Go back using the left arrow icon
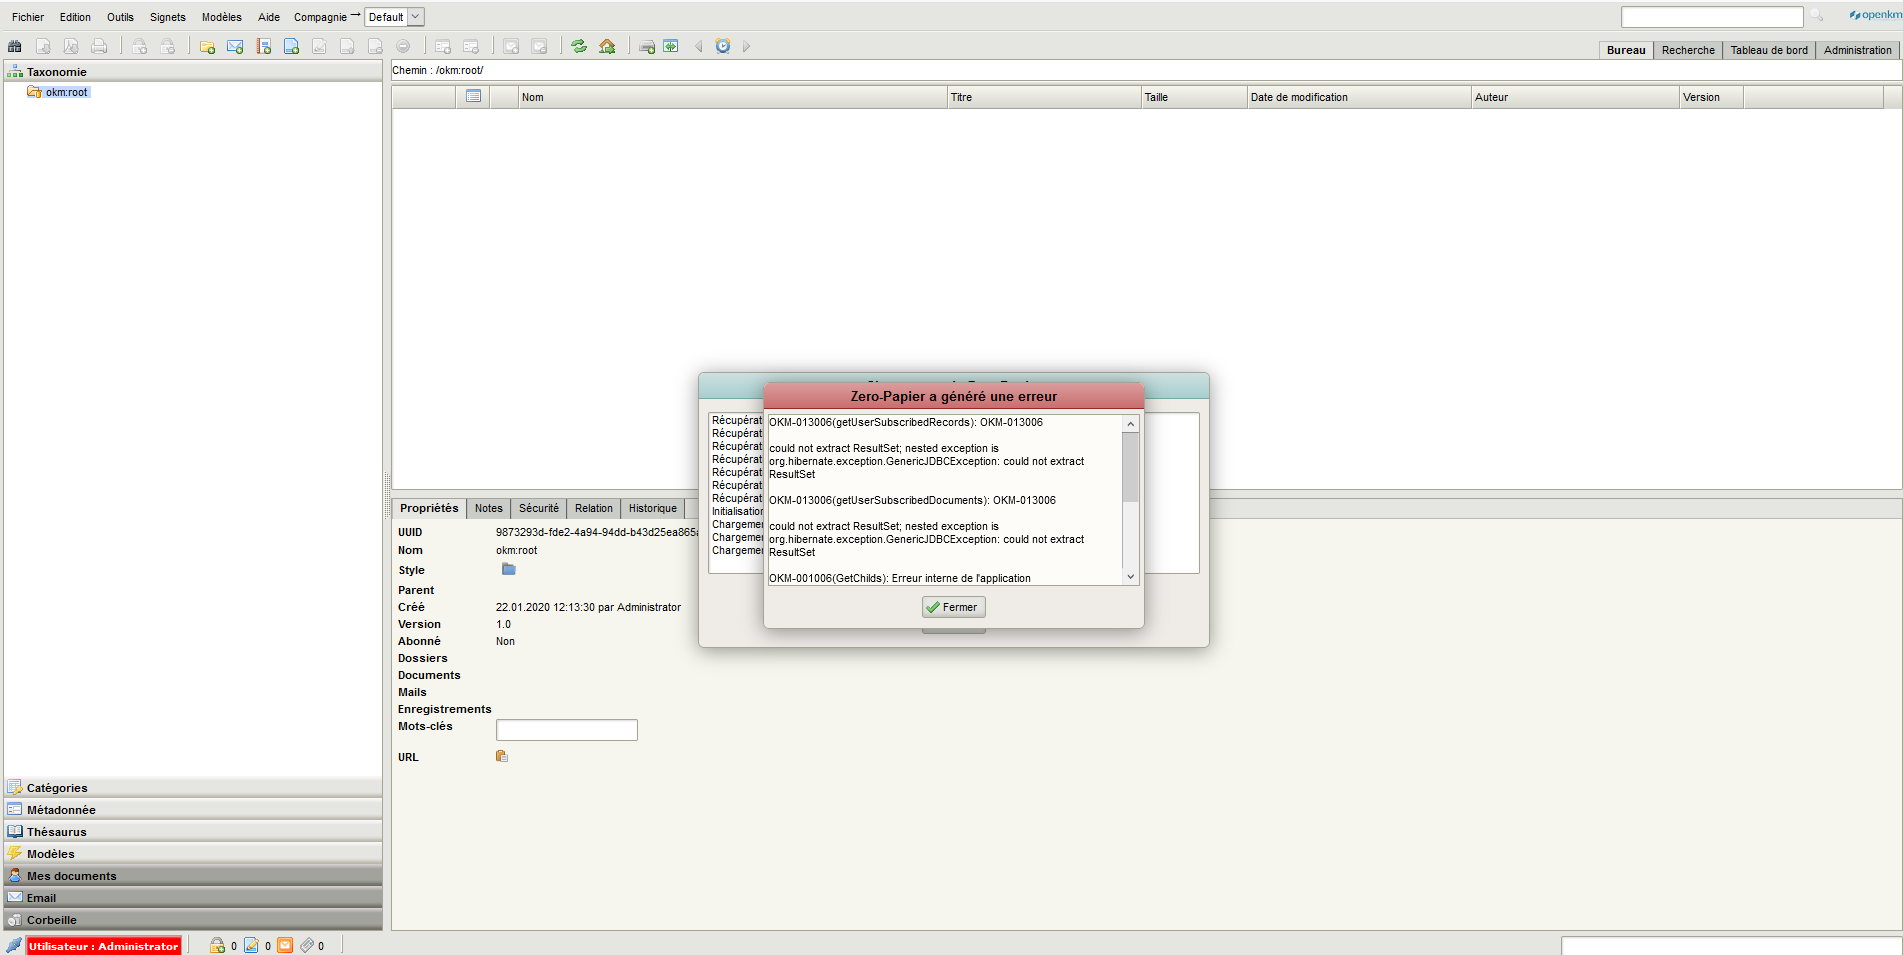The height and width of the screenshot is (955, 1903). pyautogui.click(x=698, y=46)
